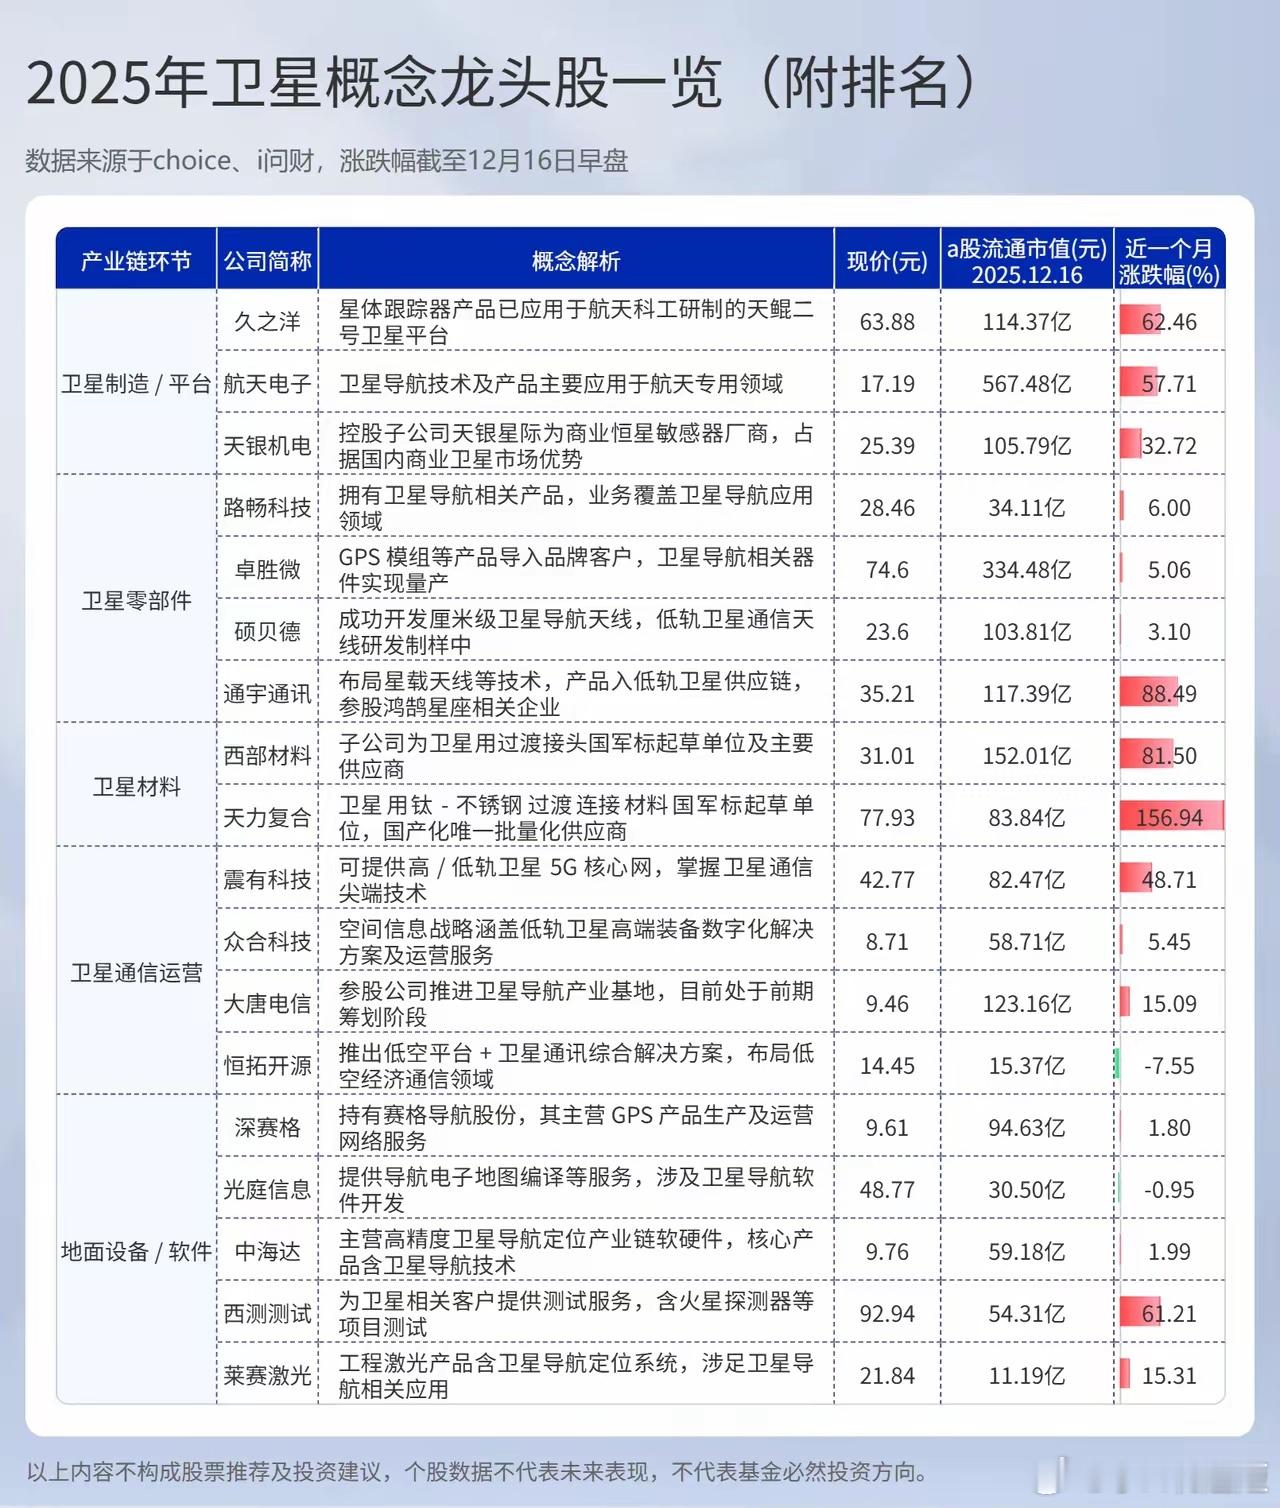The width and height of the screenshot is (1280, 1508).
Task: Click the 通宇通讯 company name
Action: point(267,694)
